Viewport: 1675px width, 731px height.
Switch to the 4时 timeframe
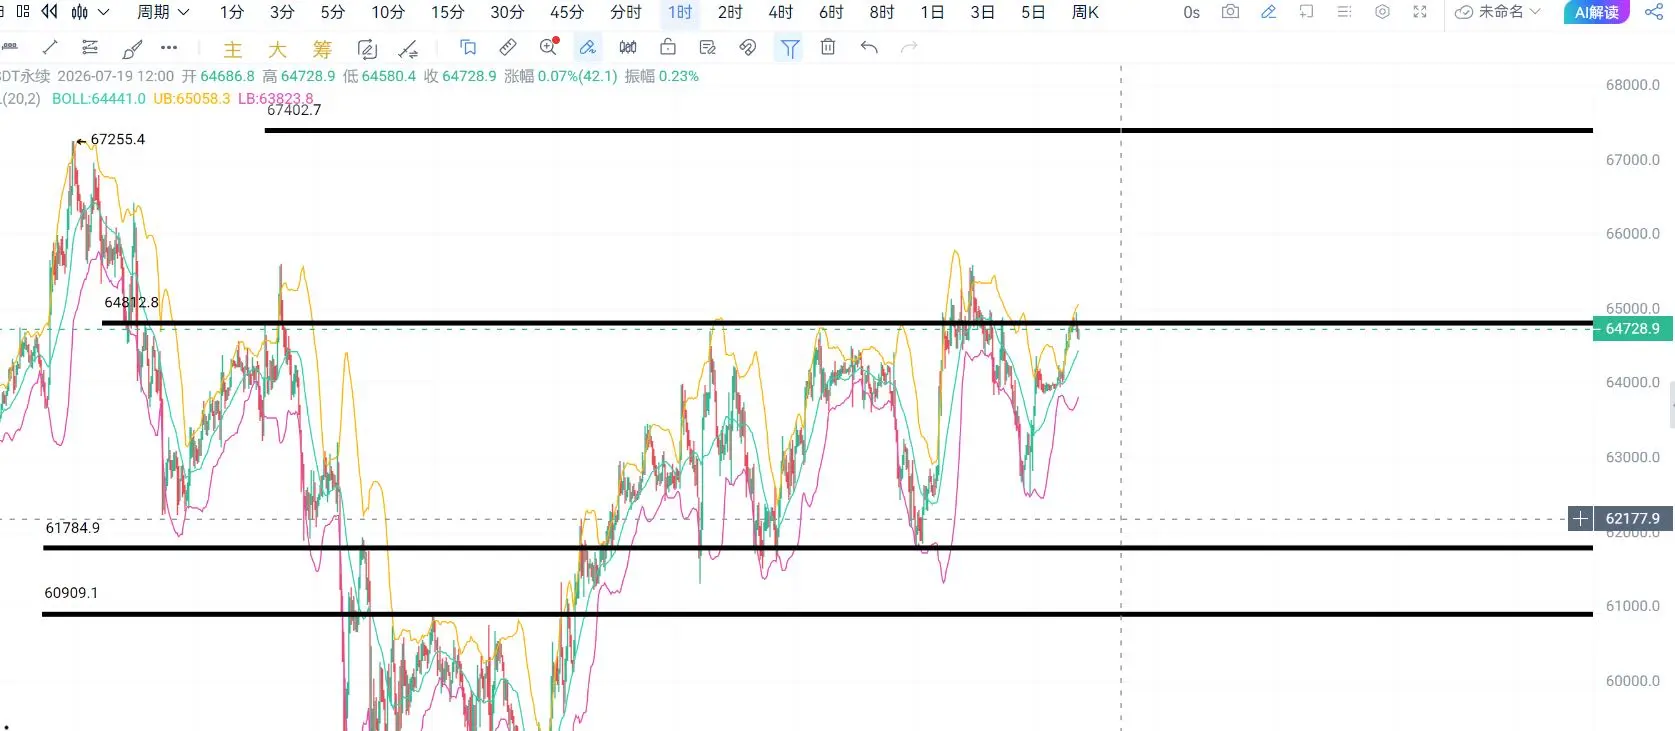click(x=781, y=12)
